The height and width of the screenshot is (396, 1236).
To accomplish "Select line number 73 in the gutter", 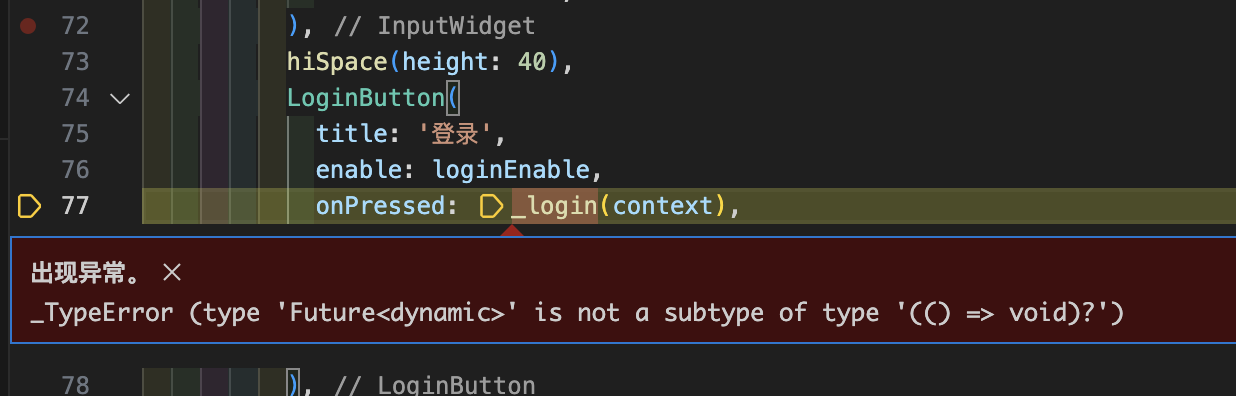I will coord(75,62).
